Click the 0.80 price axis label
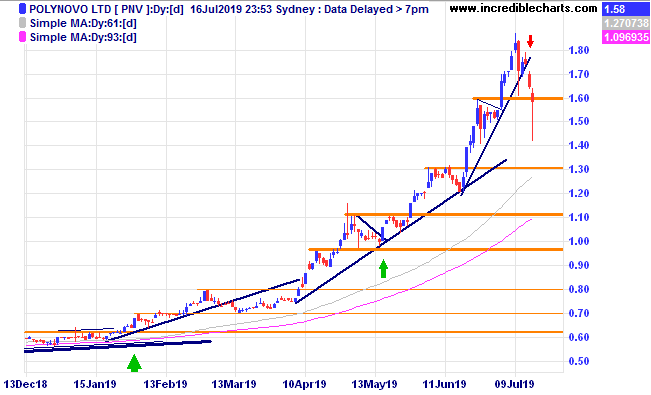 pyautogui.click(x=579, y=289)
